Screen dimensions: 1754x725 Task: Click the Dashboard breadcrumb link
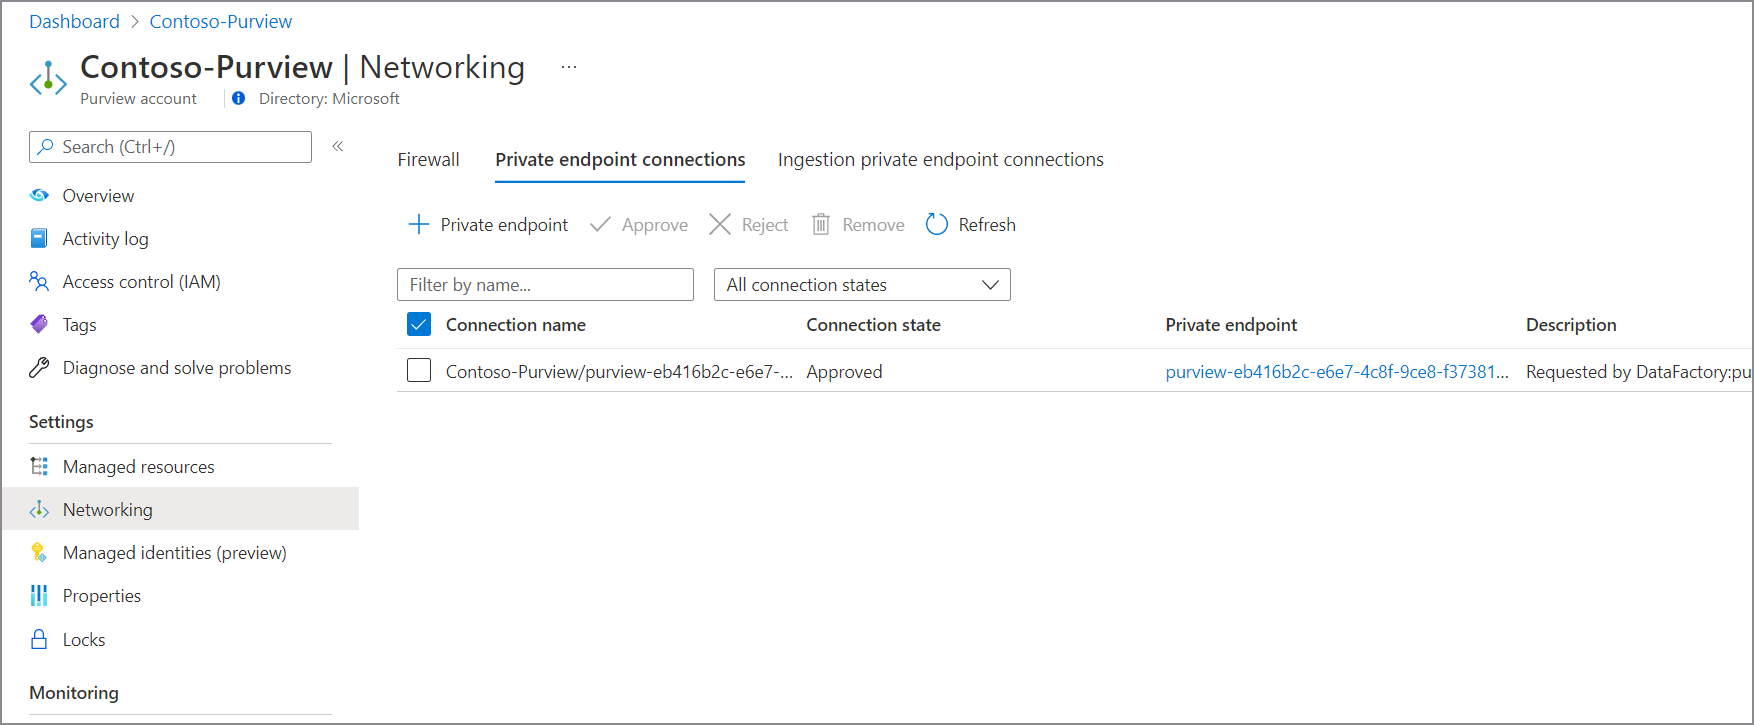pyautogui.click(x=74, y=21)
